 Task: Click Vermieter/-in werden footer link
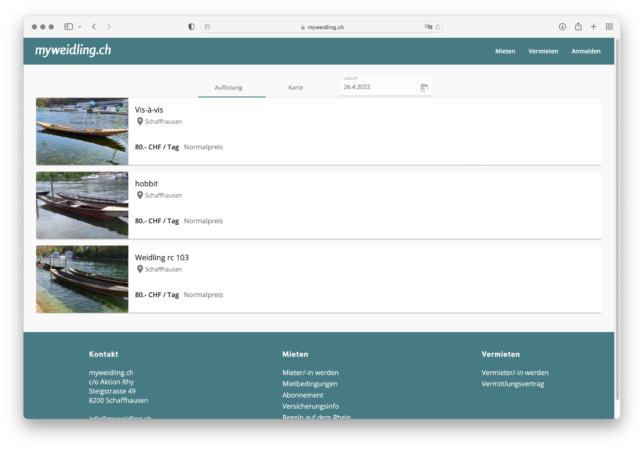coord(515,373)
